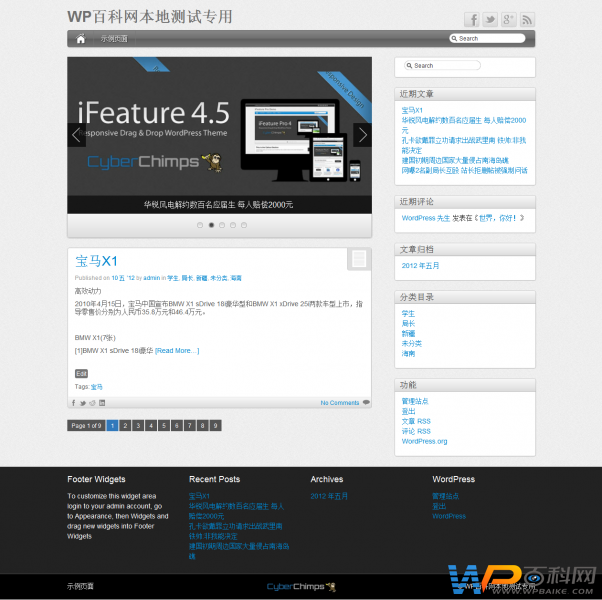Go to home via the house icon
Screen dimensions: 602x600
coord(81,39)
